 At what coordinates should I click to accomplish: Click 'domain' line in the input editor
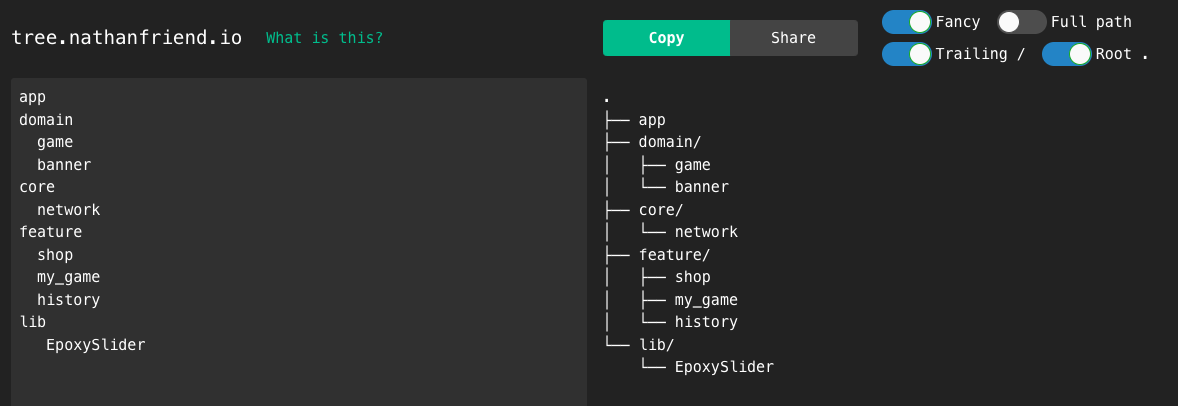click(x=46, y=120)
